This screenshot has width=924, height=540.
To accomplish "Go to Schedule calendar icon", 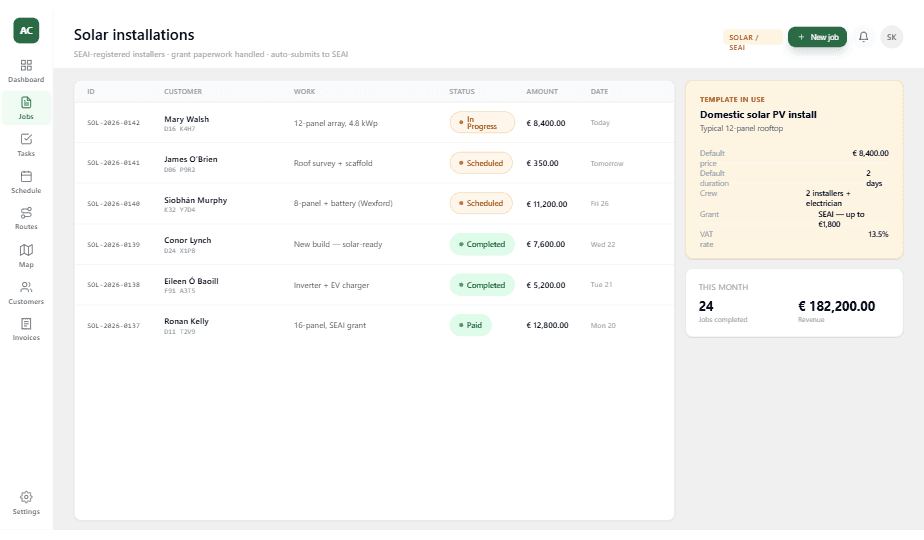I will point(26,176).
